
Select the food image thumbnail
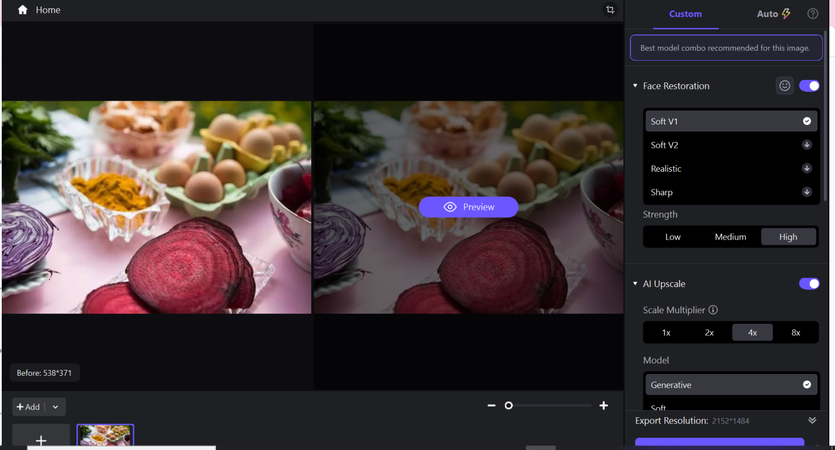[105, 435]
